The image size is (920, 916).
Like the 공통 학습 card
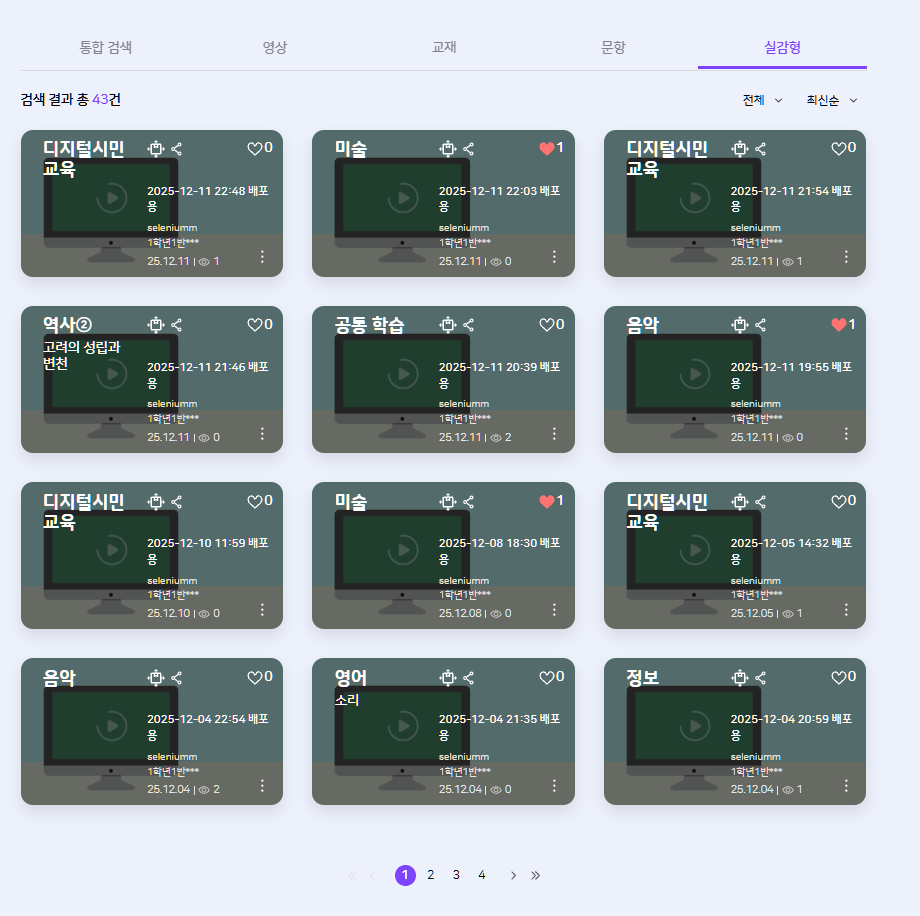[546, 325]
